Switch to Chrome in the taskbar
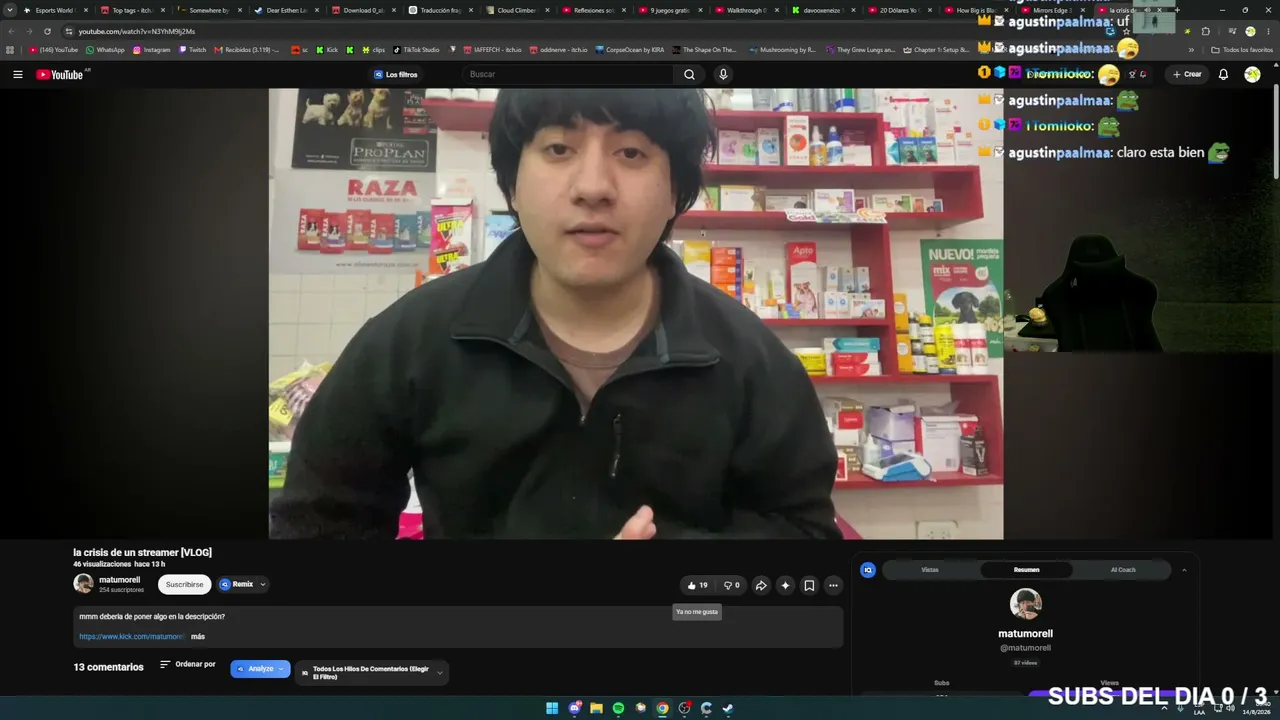Viewport: 1280px width, 720px height. [662, 708]
